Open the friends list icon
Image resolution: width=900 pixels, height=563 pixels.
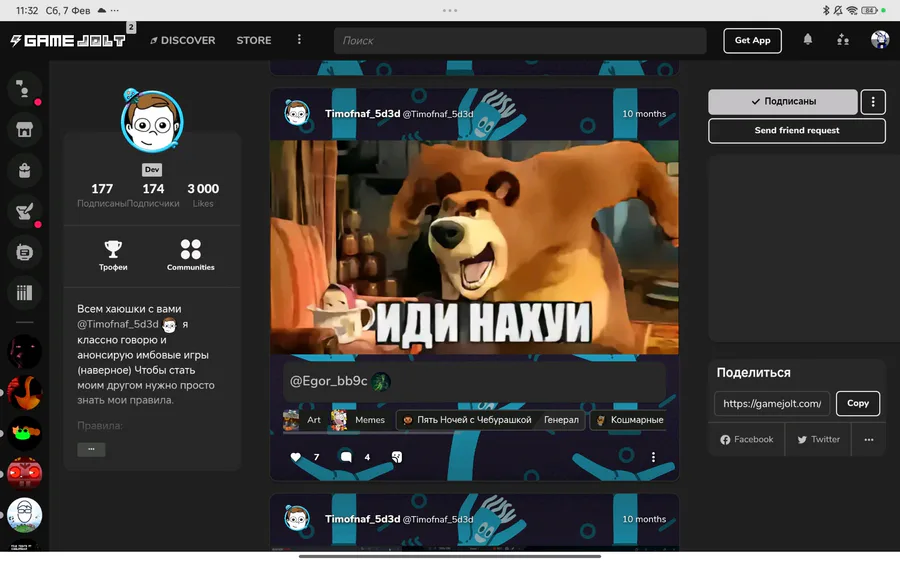pos(843,40)
